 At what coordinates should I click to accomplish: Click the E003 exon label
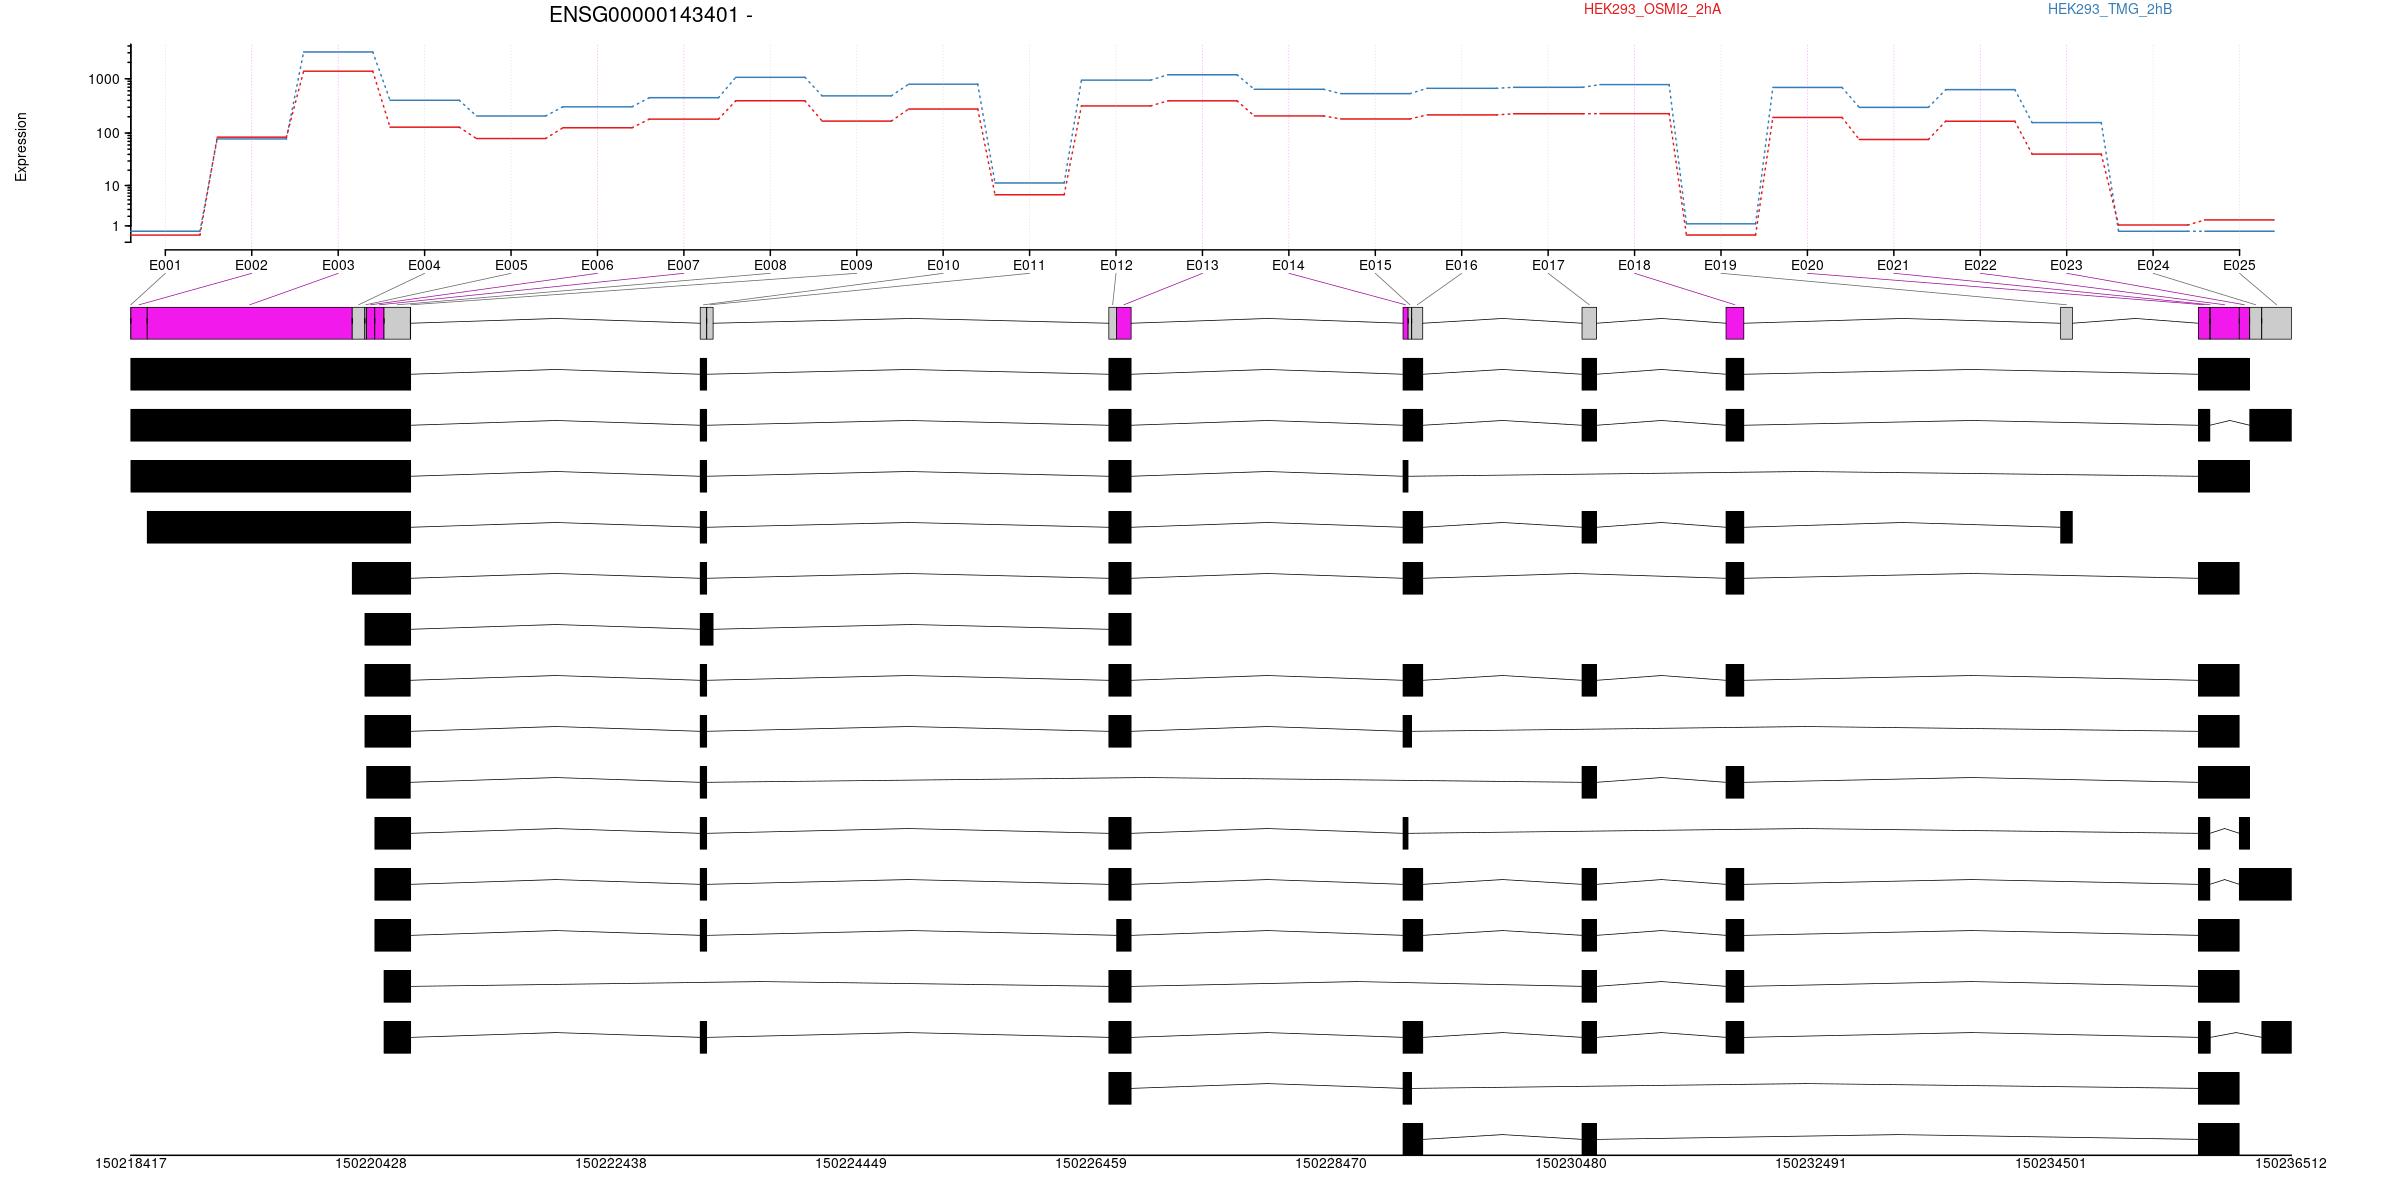coord(338,266)
